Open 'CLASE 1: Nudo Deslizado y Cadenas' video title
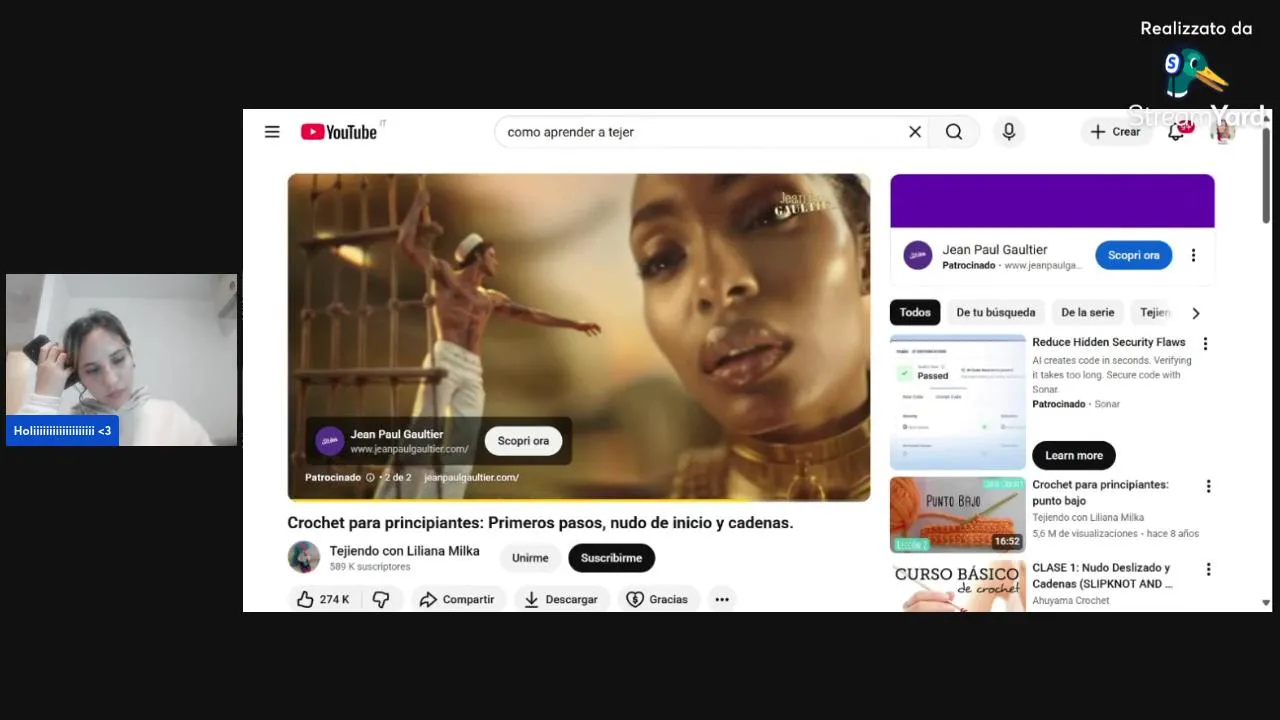 pyautogui.click(x=1102, y=575)
